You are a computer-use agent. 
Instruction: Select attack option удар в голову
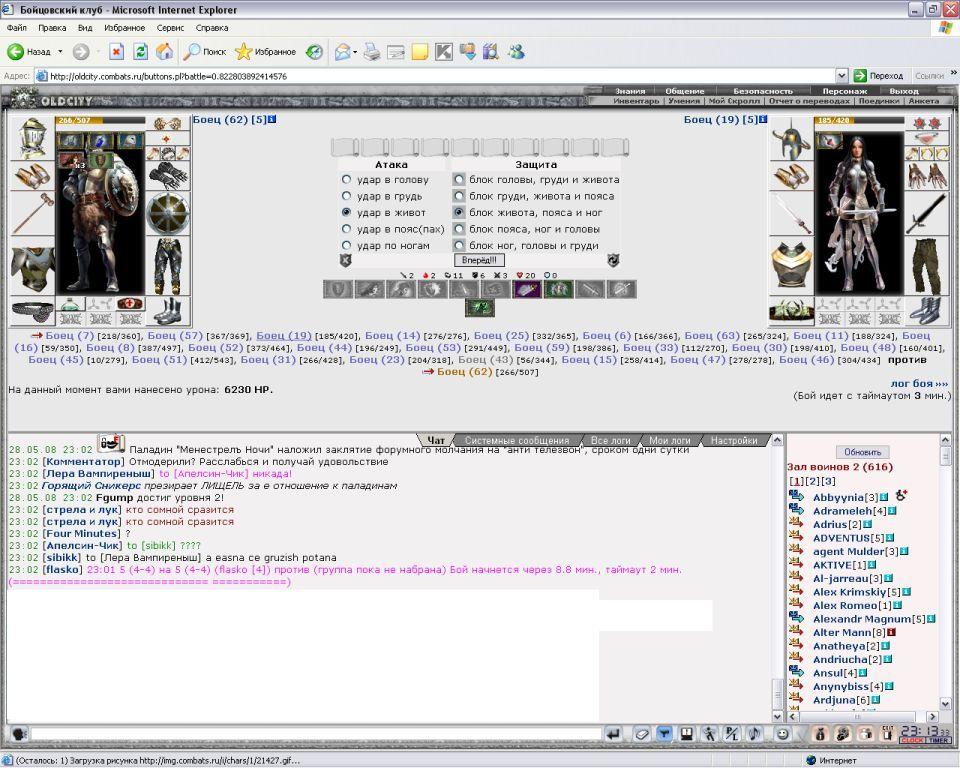(347, 179)
